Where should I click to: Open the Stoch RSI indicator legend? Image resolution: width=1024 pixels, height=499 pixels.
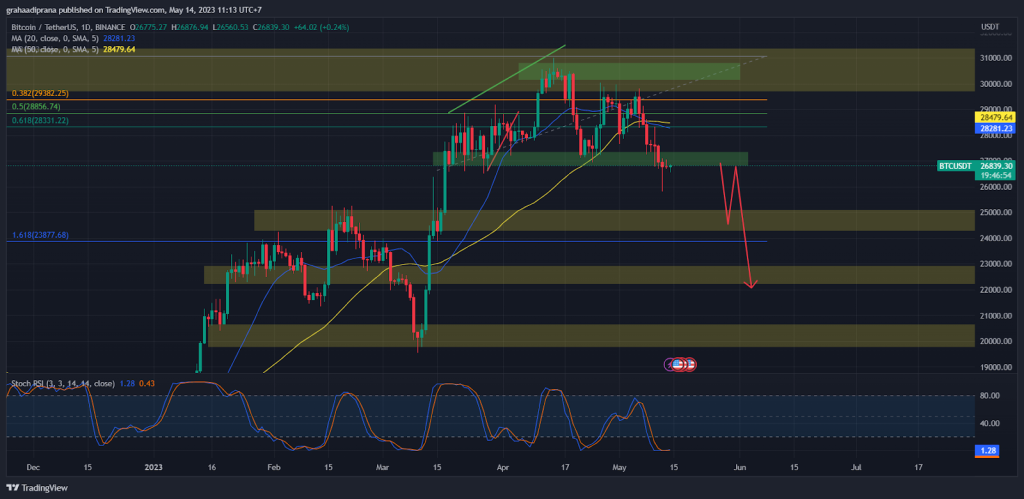63,383
